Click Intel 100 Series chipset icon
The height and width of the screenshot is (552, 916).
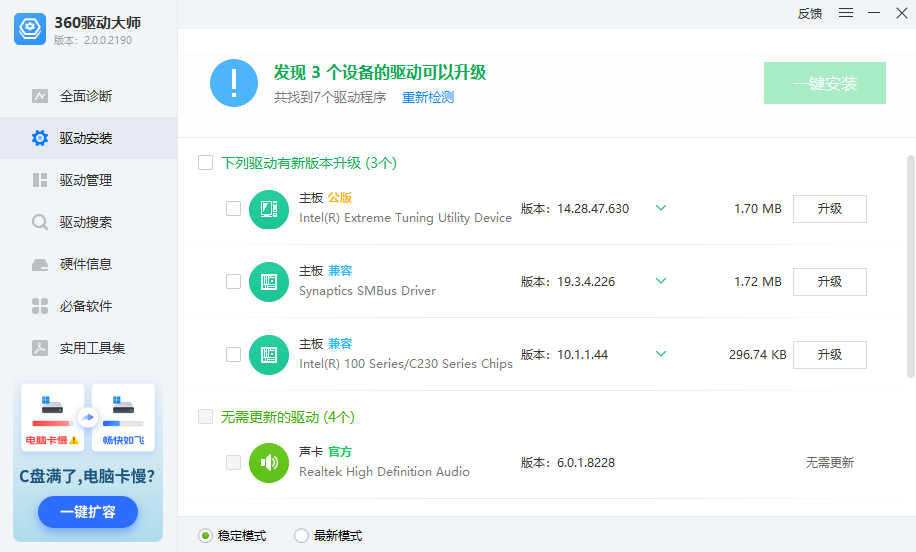pyautogui.click(x=269, y=355)
